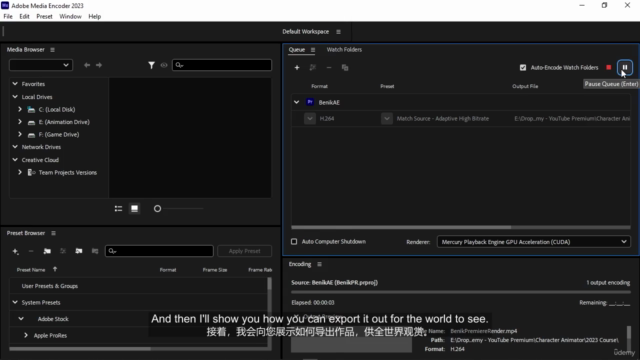Delete preset using the Preset Browser minus icon
The width and height of the screenshot is (640, 360).
[31, 251]
